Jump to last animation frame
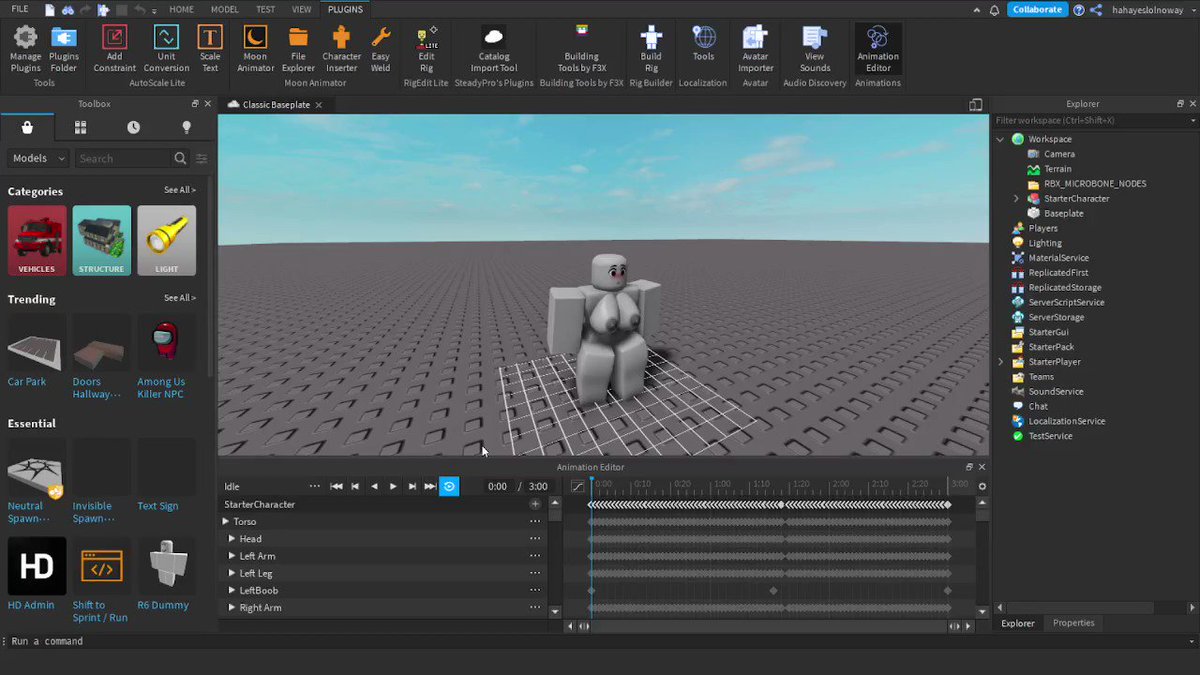 click(x=430, y=486)
